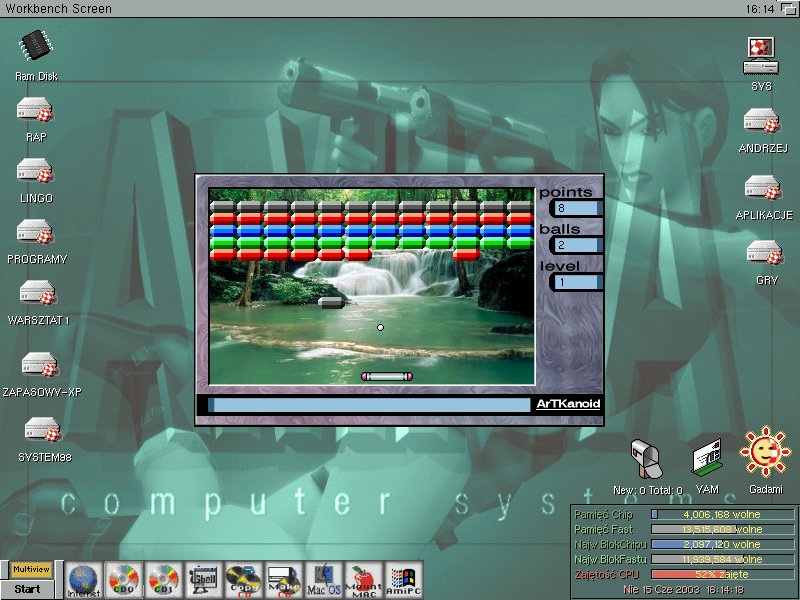Click the balls value field
The width and height of the screenshot is (800, 600).
[576, 245]
